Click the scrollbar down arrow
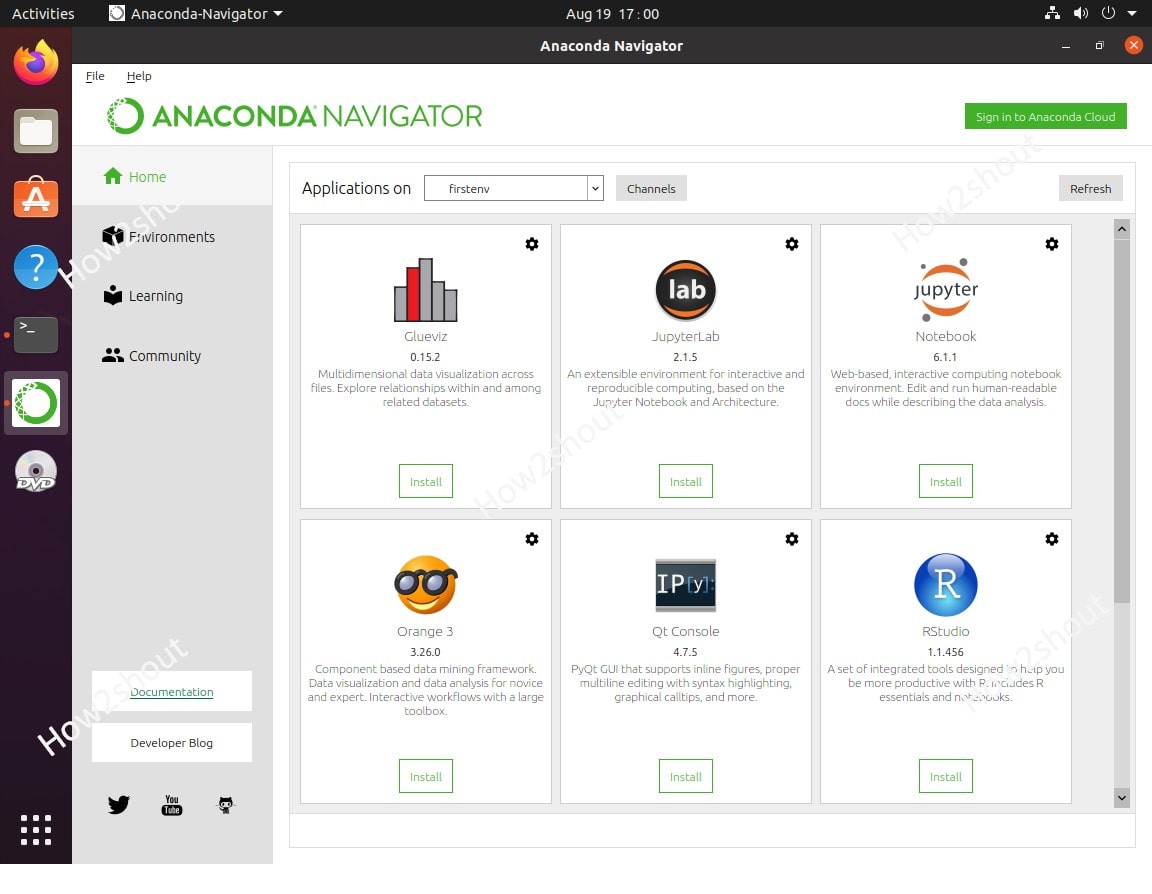Viewport: 1152px width, 894px height. tap(1121, 798)
